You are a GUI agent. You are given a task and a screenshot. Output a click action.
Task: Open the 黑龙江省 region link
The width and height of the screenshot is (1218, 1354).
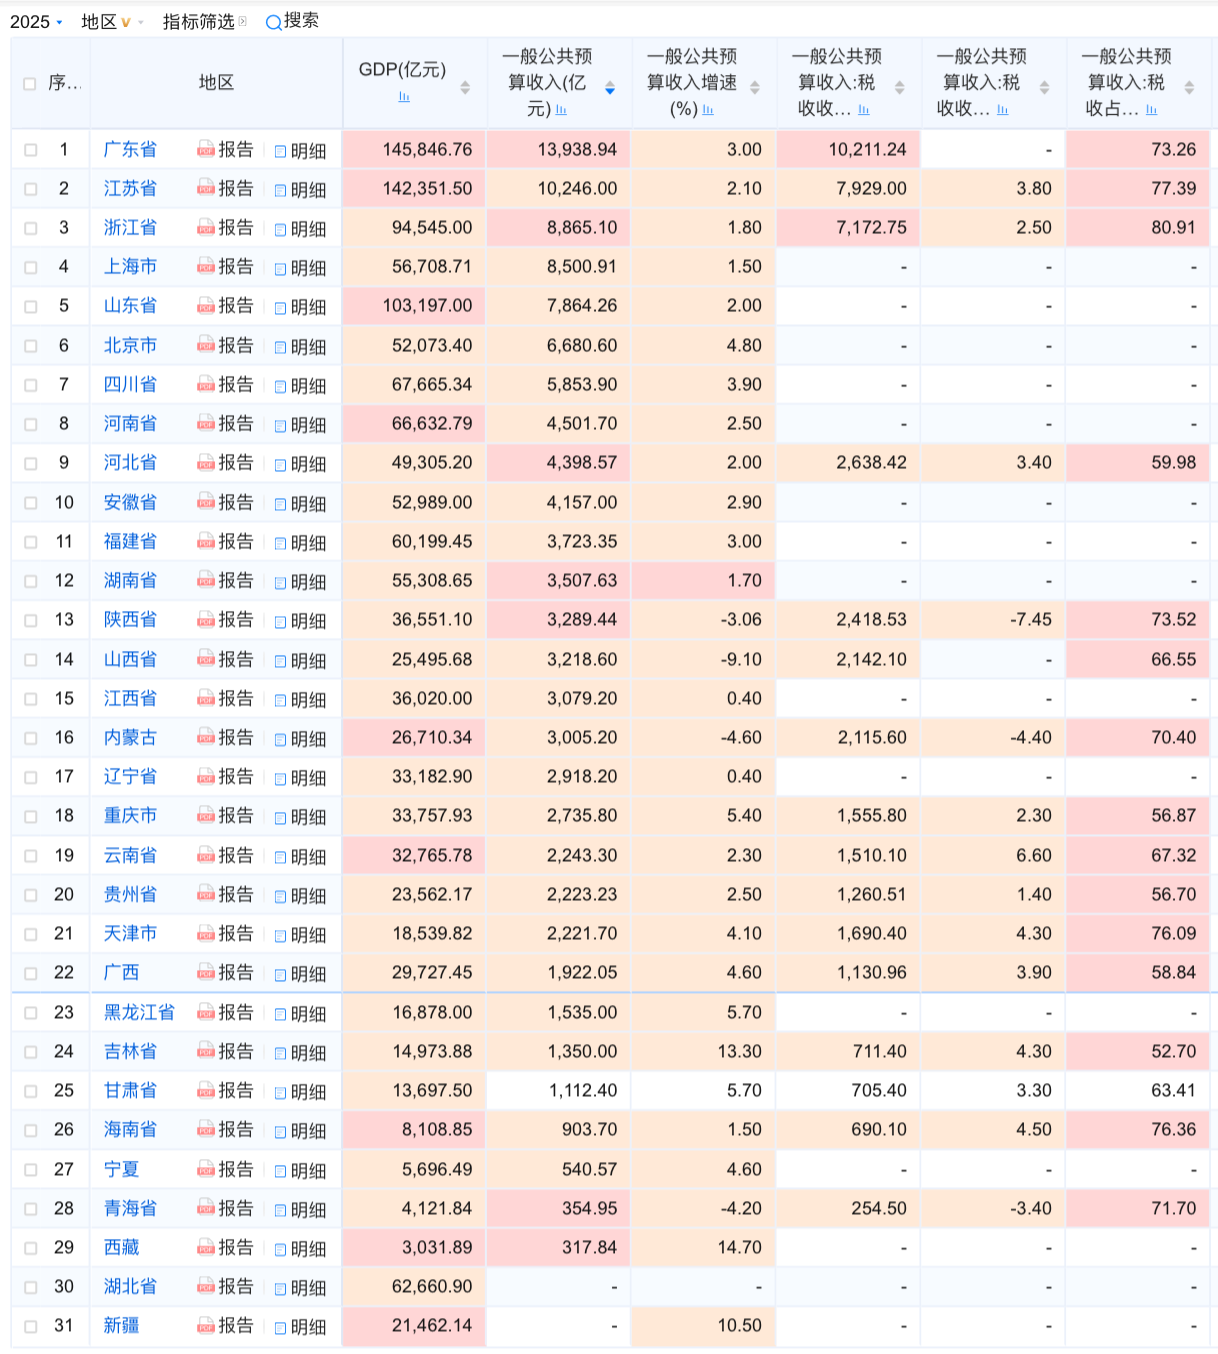pyautogui.click(x=139, y=1013)
